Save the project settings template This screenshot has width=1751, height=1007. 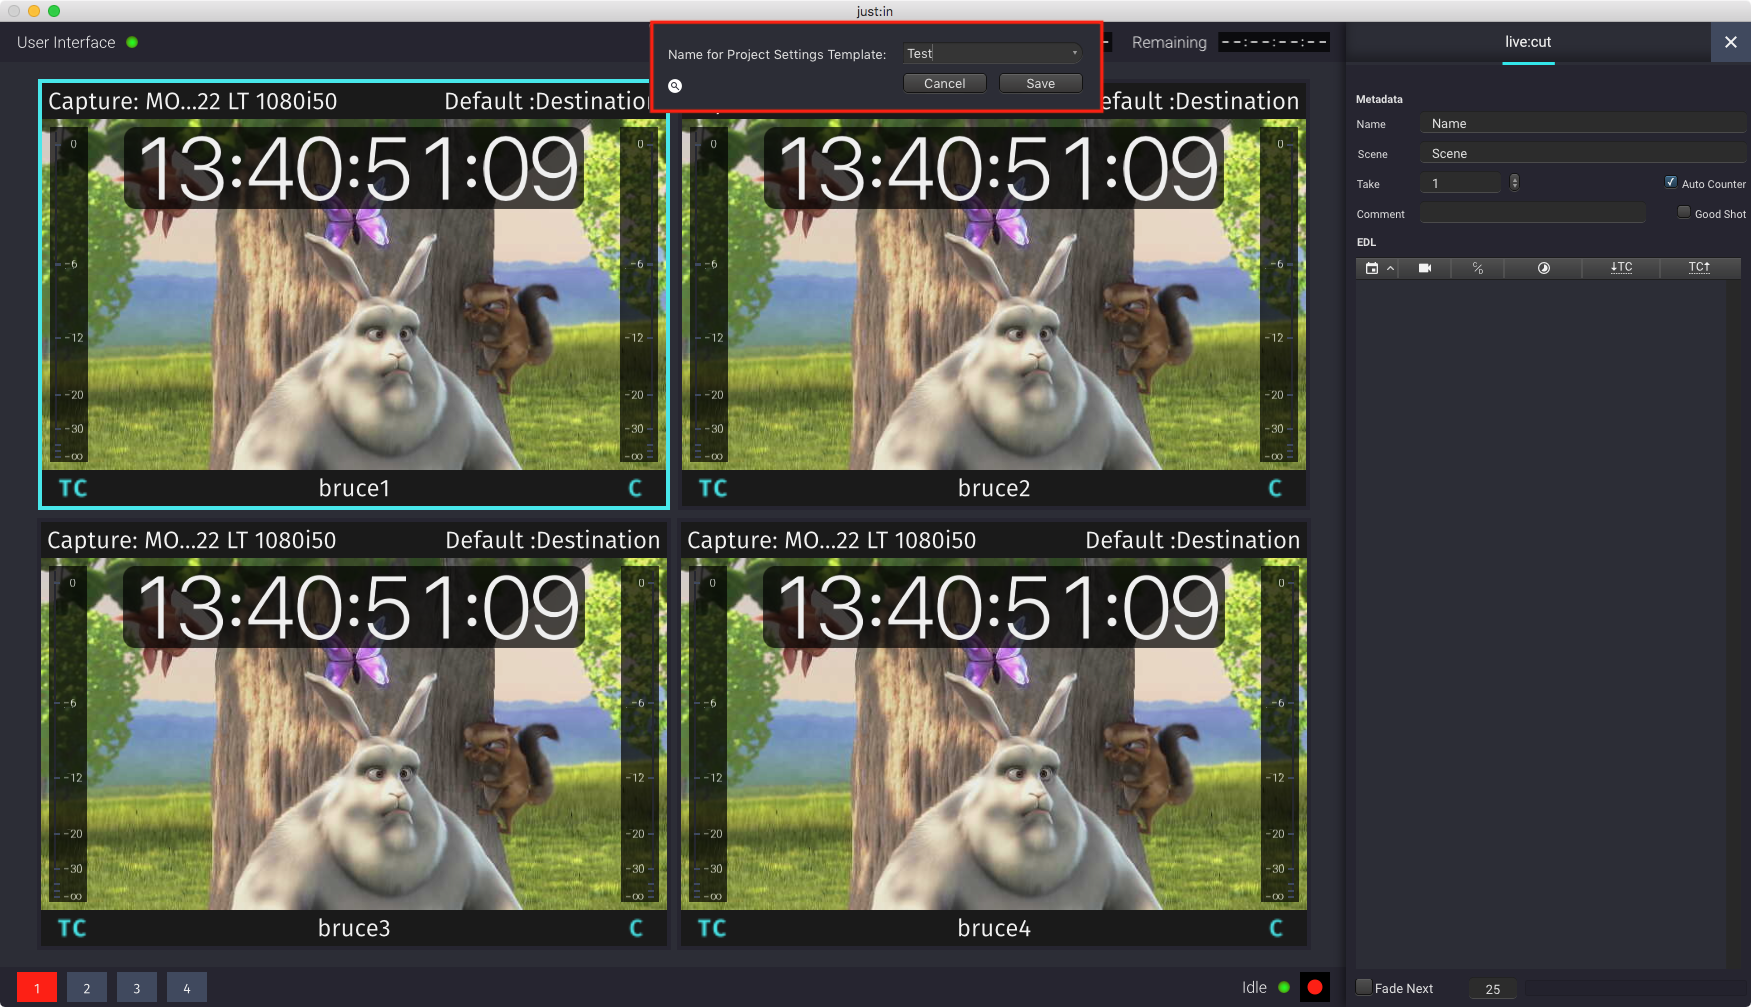click(x=1041, y=83)
